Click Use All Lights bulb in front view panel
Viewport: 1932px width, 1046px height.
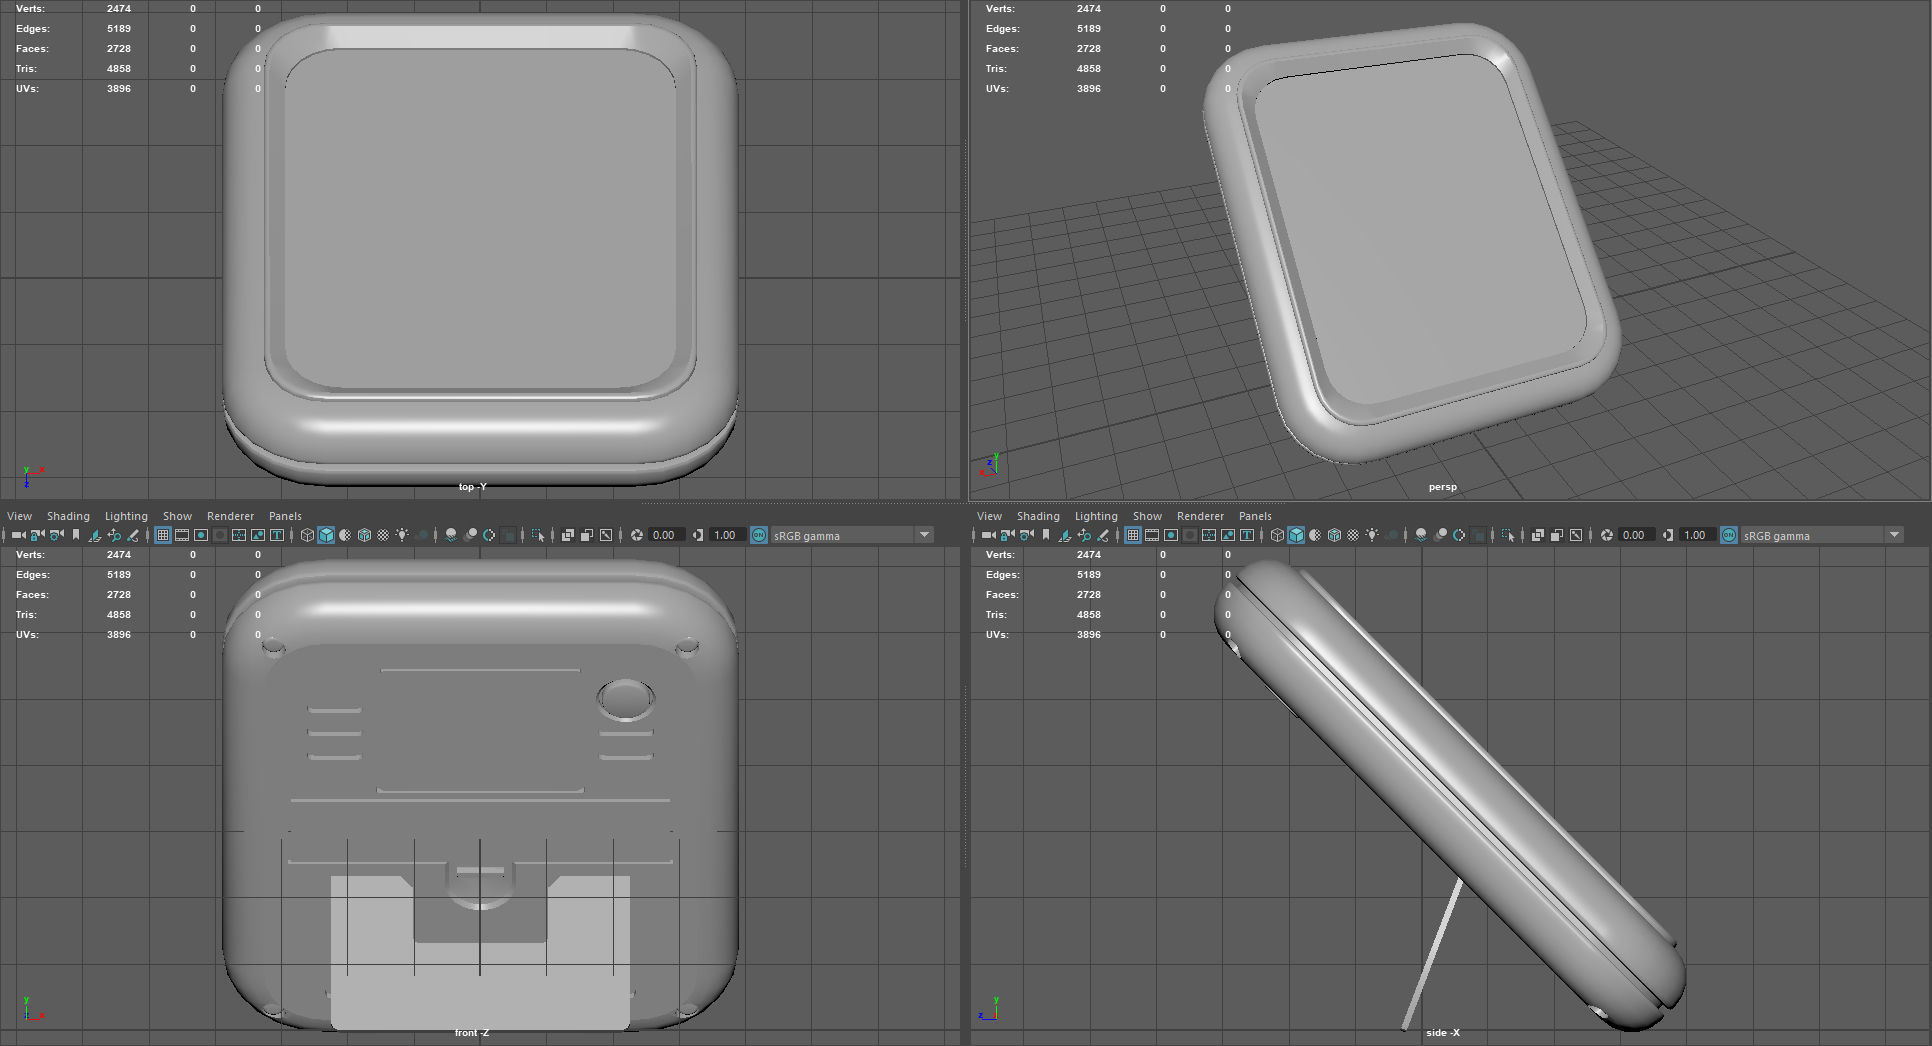pyautogui.click(x=402, y=535)
